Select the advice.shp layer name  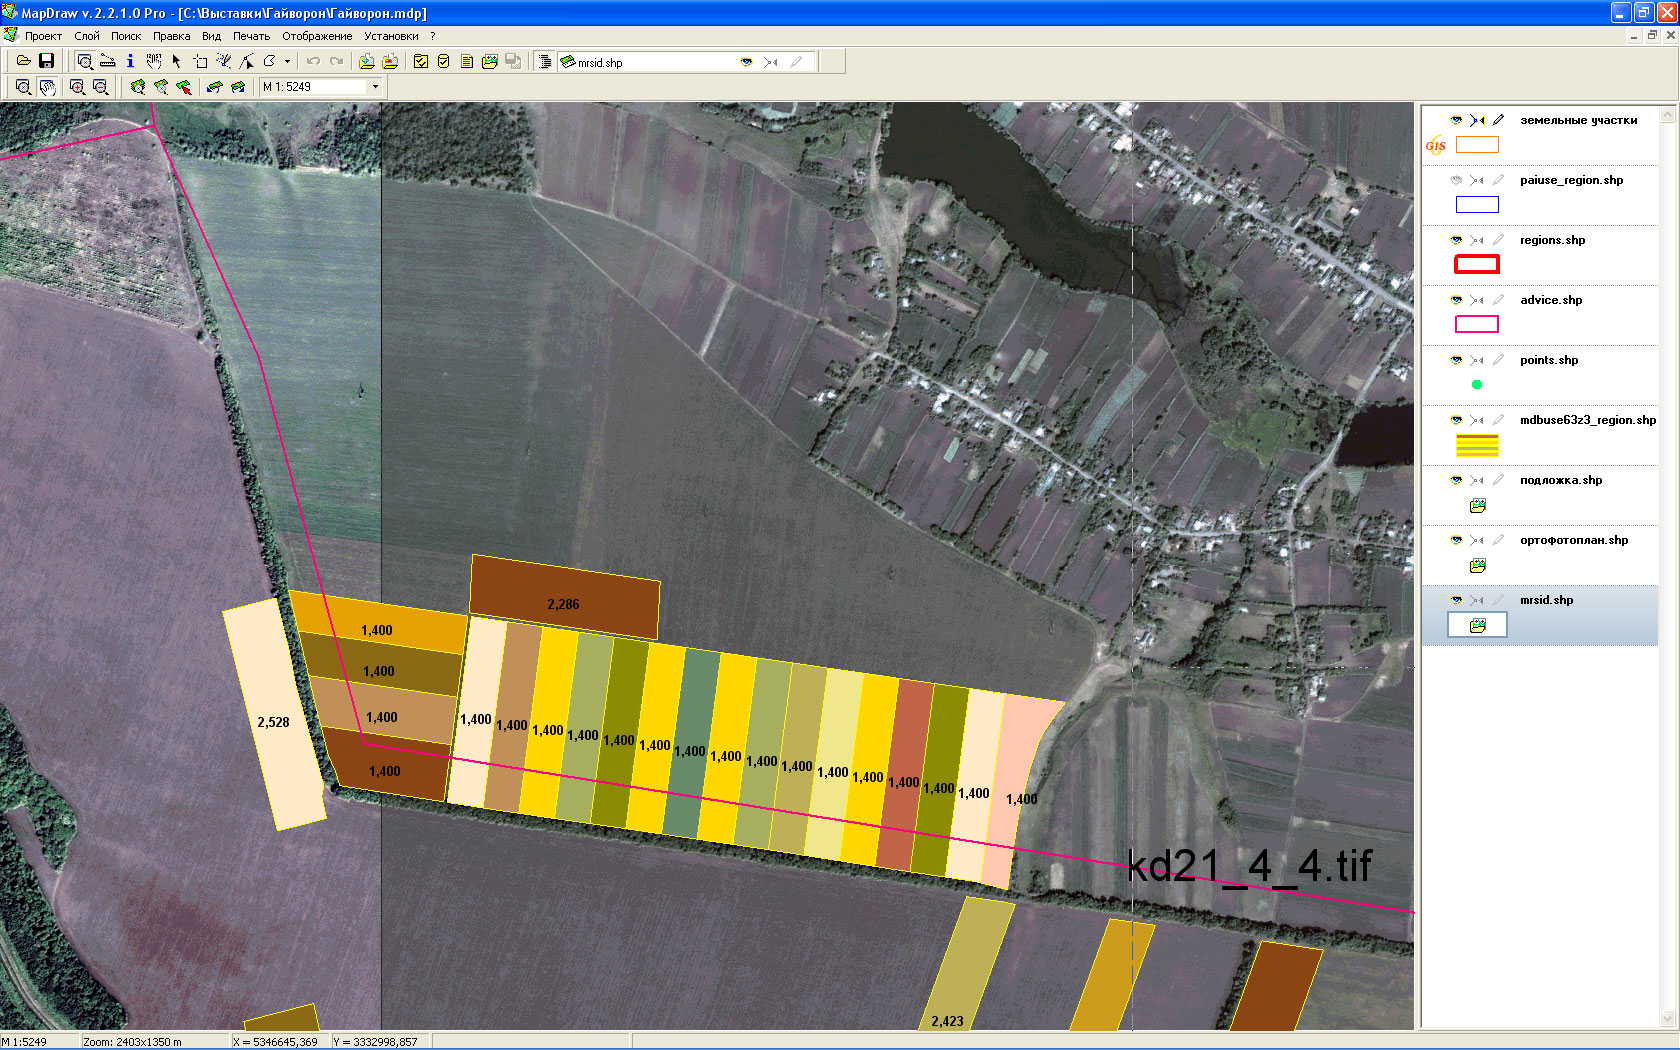(x=1551, y=300)
